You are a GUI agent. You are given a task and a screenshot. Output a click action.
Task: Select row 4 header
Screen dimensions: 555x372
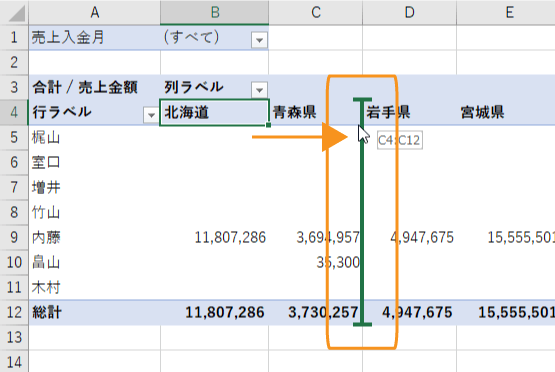pyautogui.click(x=14, y=113)
